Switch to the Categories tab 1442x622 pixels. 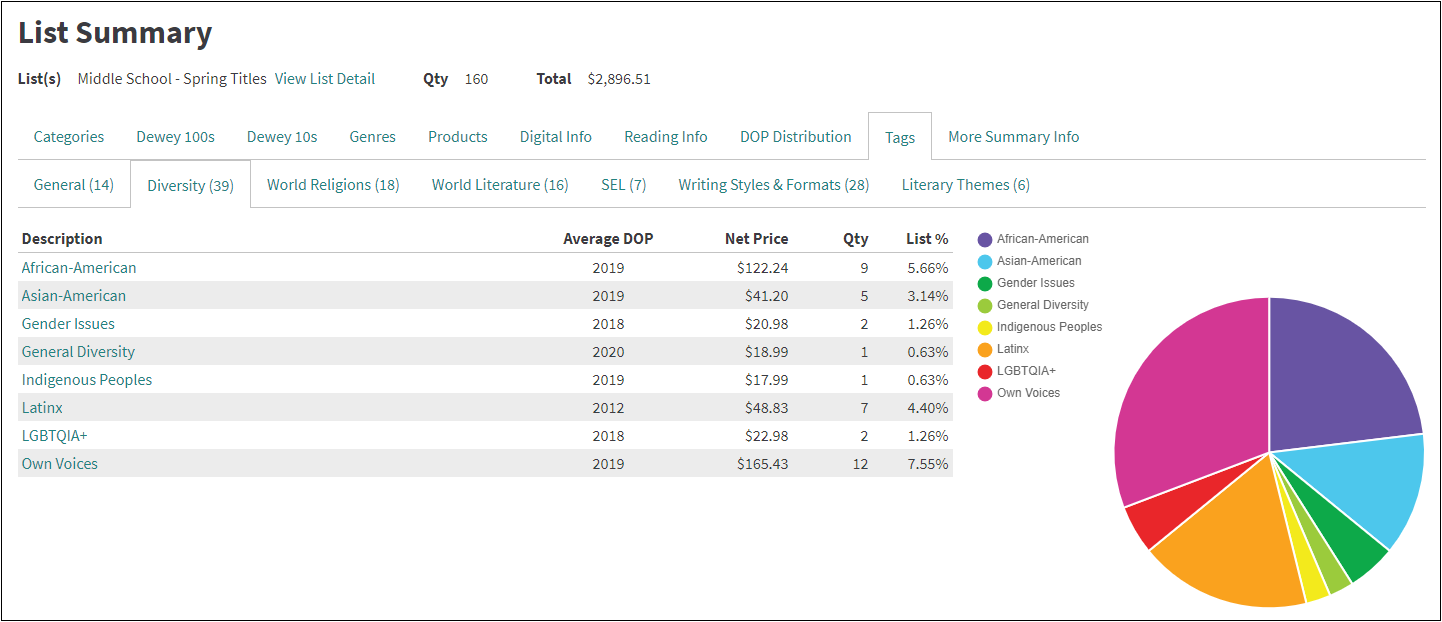(69, 137)
